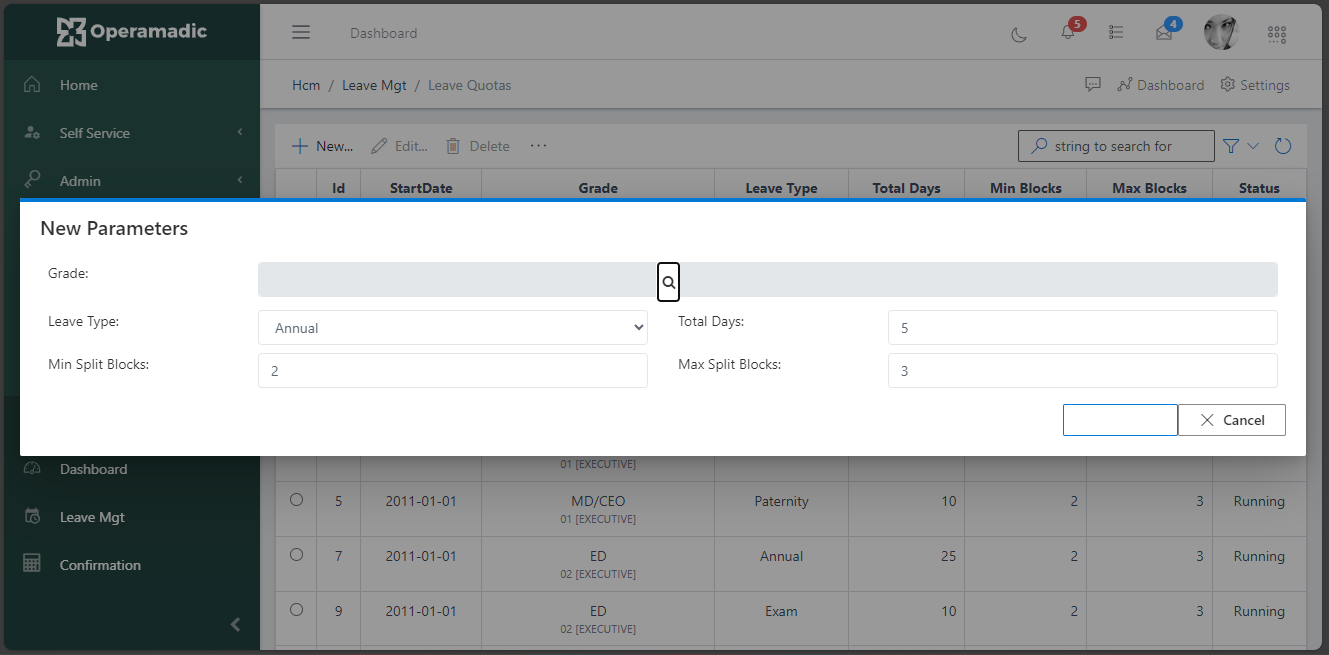
Task: Click the Leave Mgt breadcrumb link
Action: 374,85
